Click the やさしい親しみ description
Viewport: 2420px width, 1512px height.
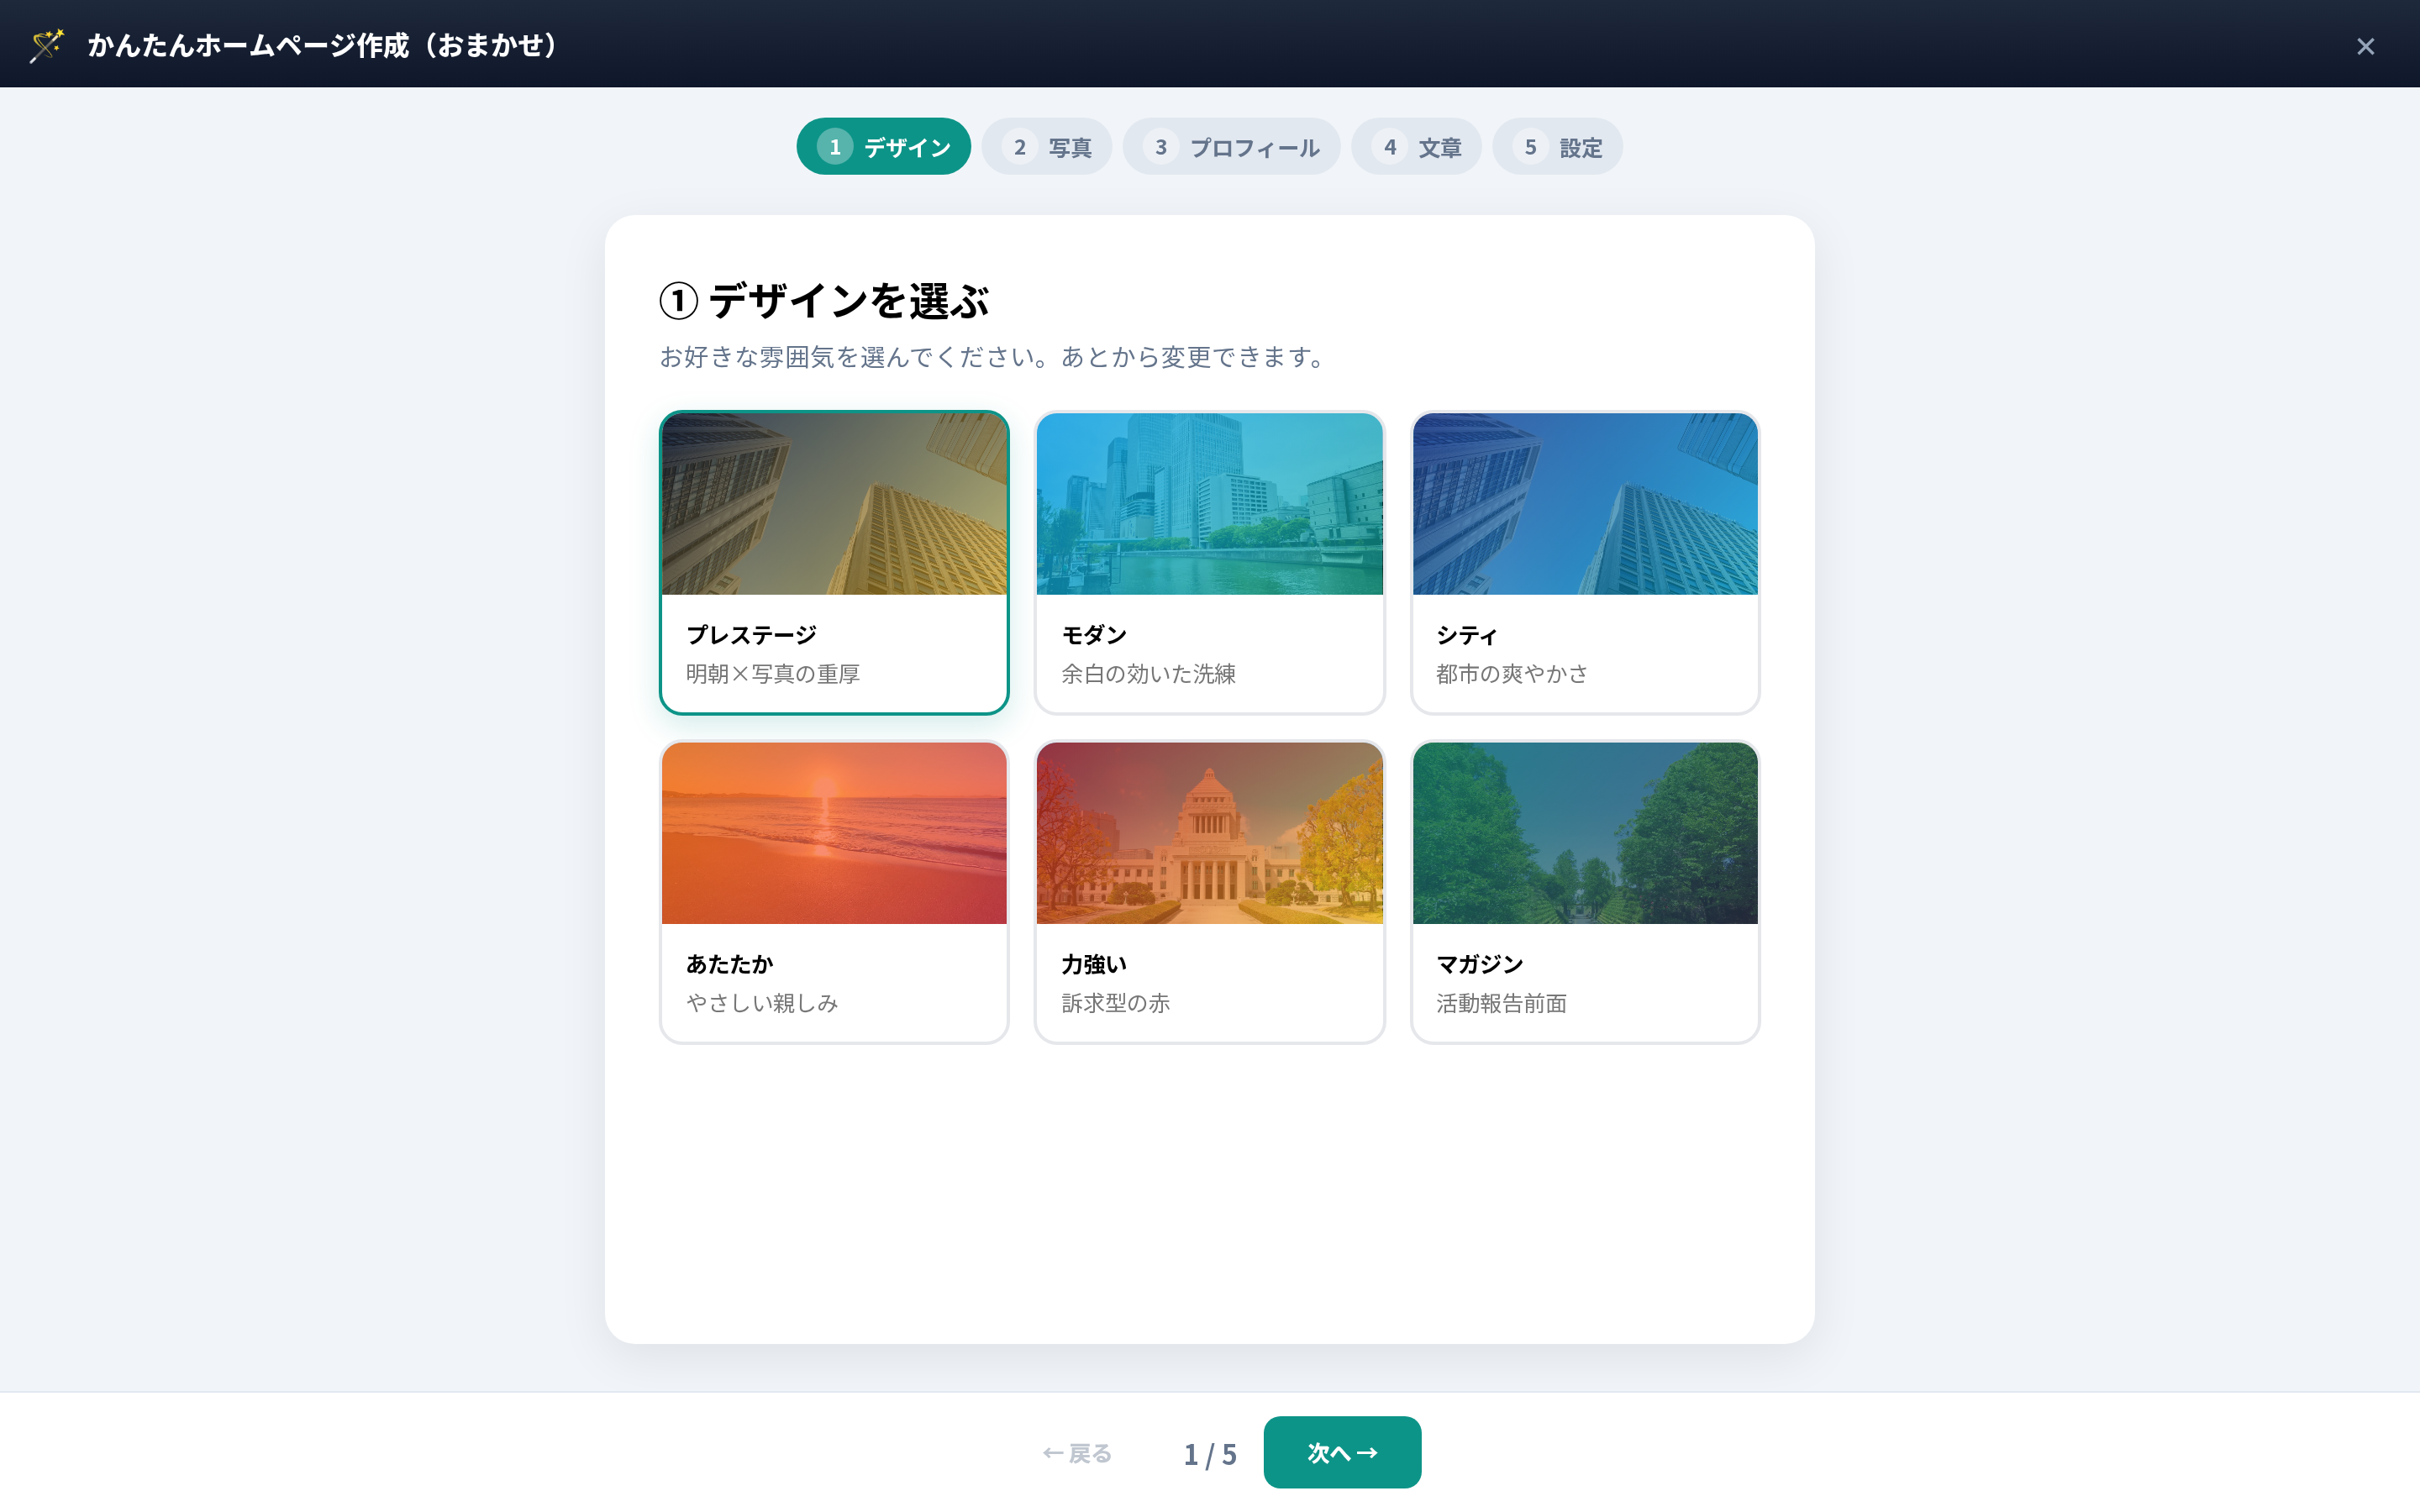coord(762,1003)
